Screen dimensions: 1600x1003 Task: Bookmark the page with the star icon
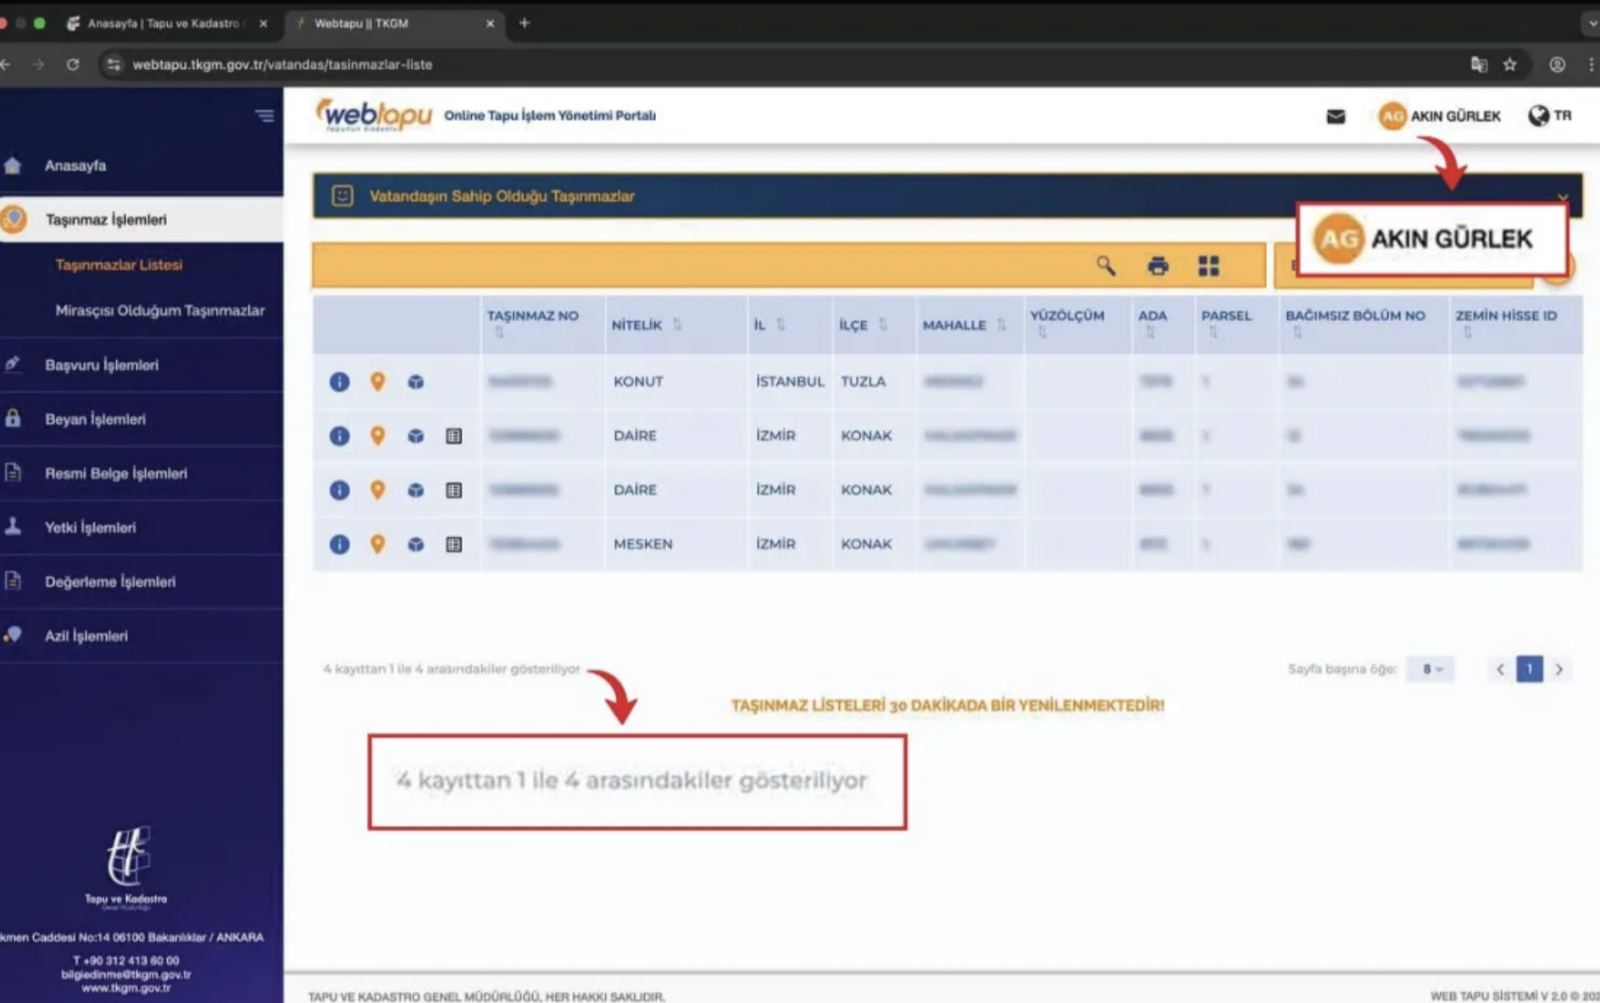pyautogui.click(x=1510, y=64)
